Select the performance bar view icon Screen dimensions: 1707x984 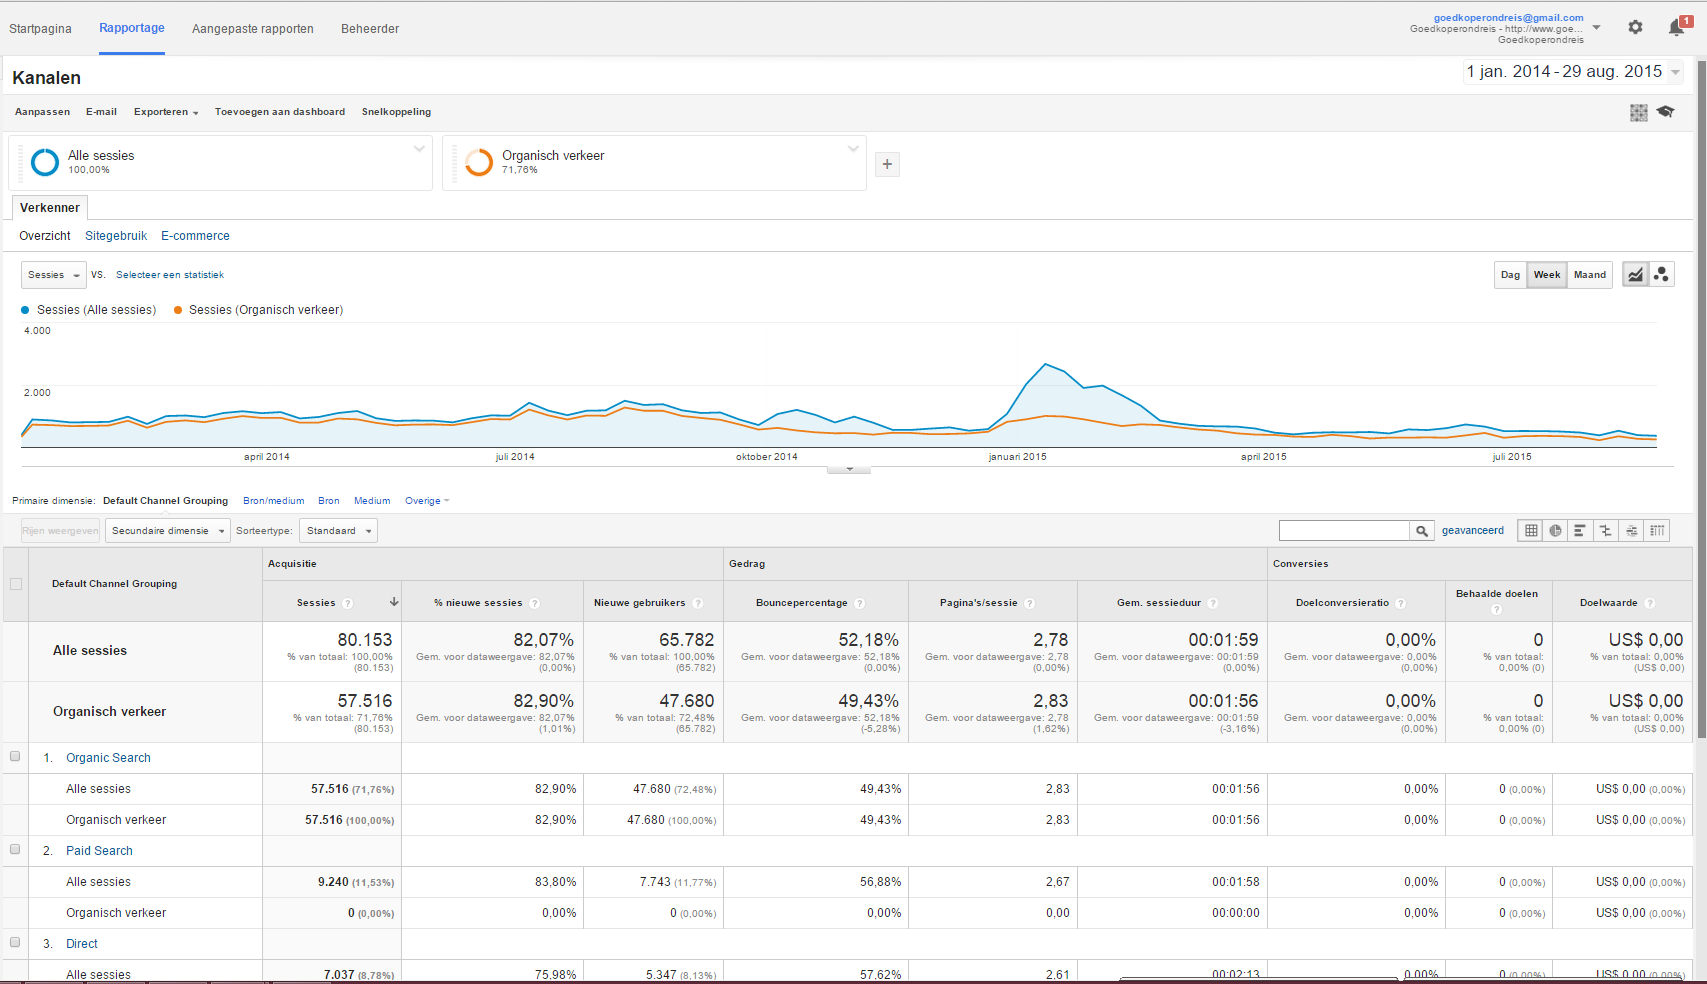click(x=1580, y=531)
